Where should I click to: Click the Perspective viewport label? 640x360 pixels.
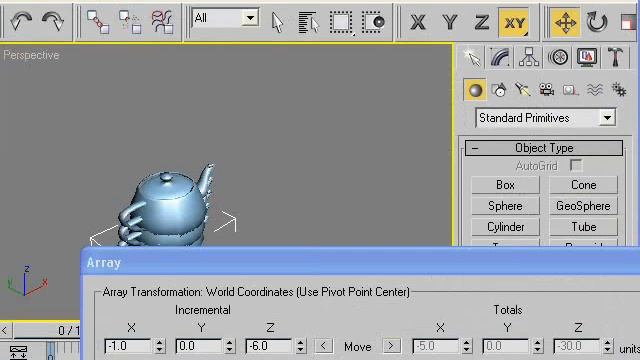[x=31, y=55]
